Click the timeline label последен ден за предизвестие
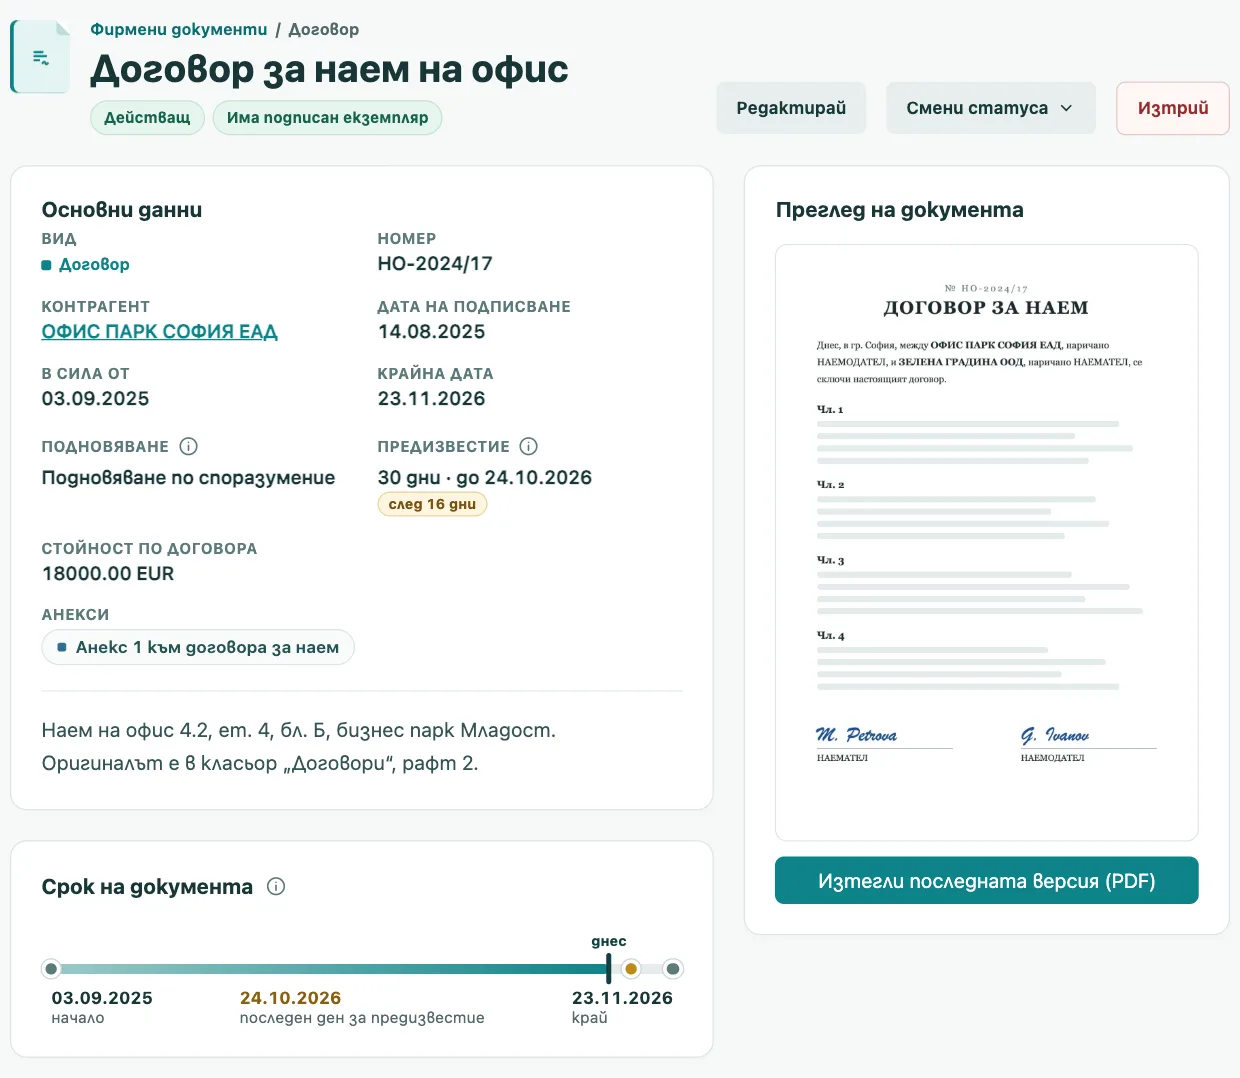The width and height of the screenshot is (1240, 1078). coord(362,1018)
